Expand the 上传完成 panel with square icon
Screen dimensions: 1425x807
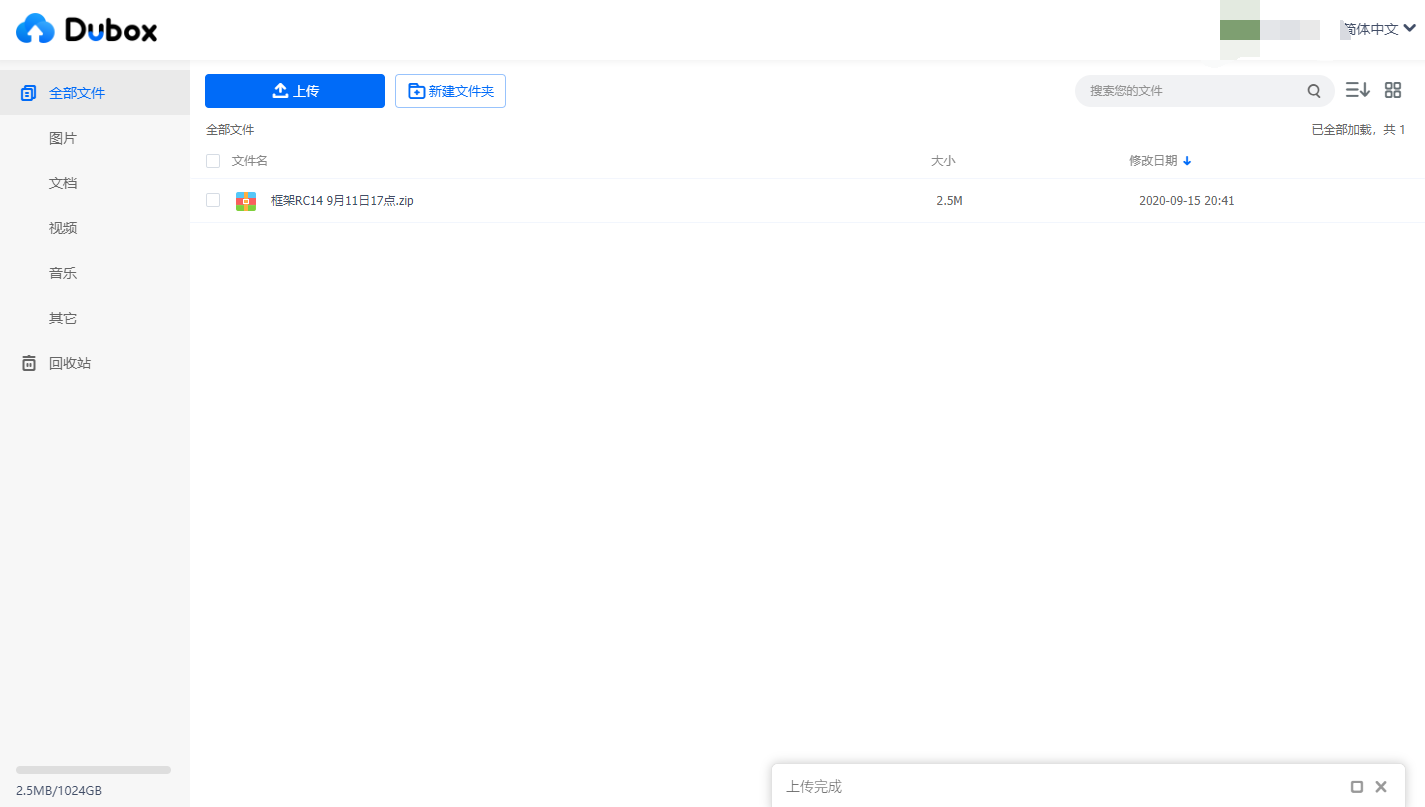[1357, 787]
